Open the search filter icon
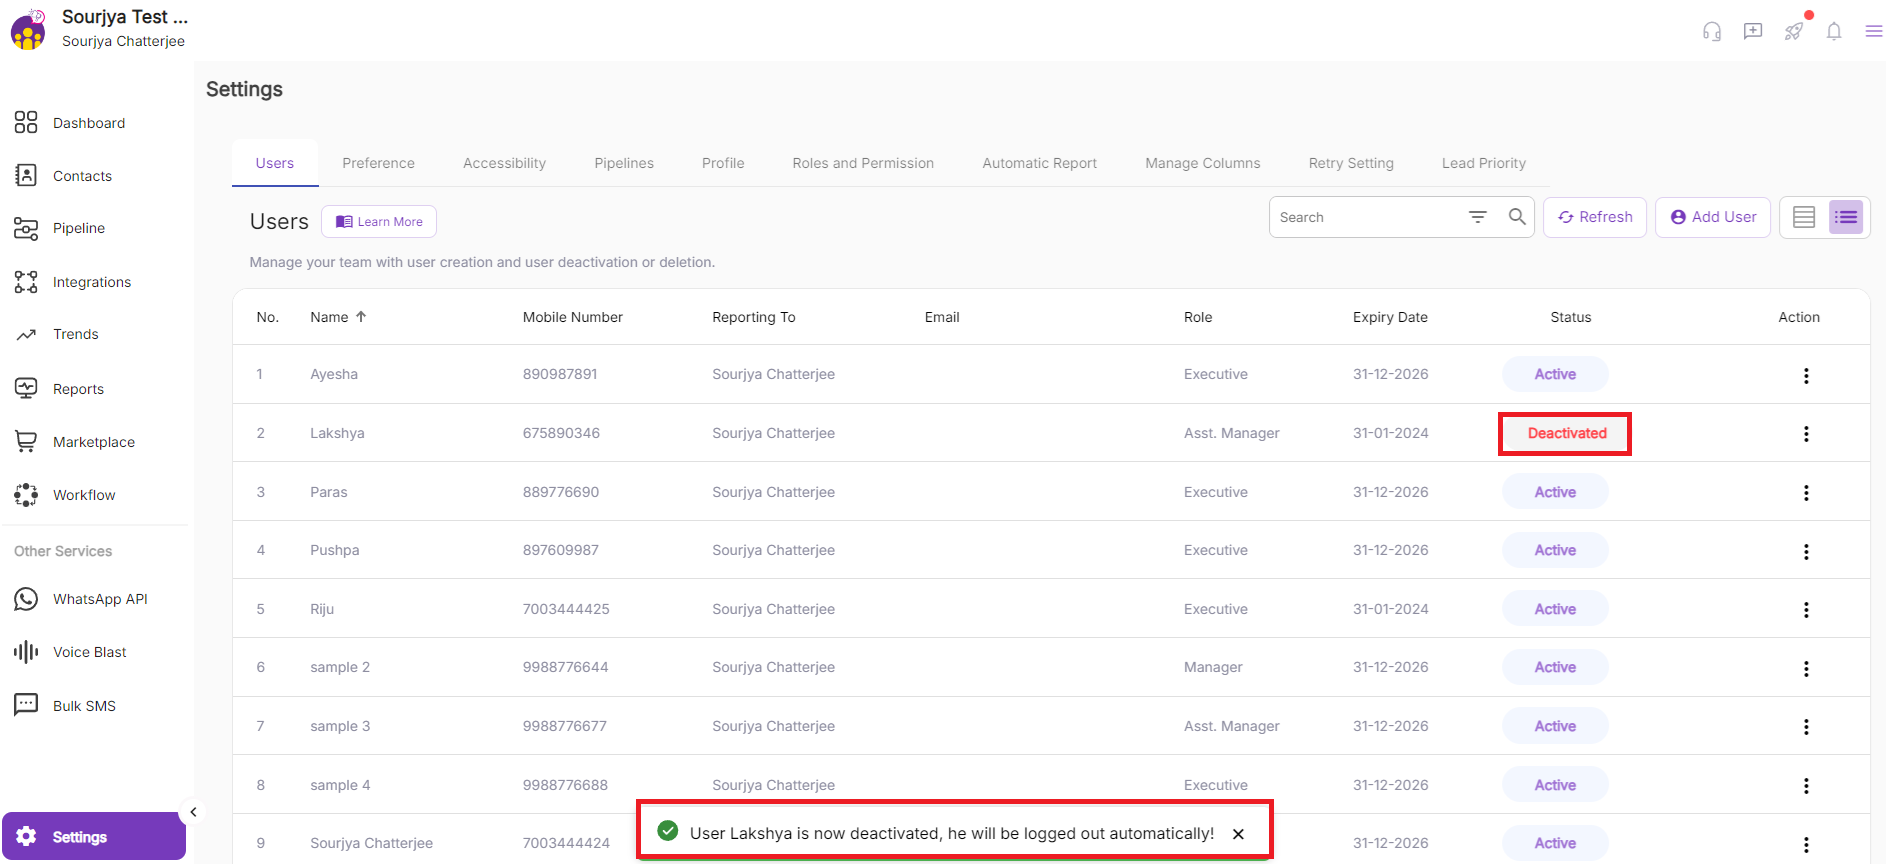The width and height of the screenshot is (1886, 864). [x=1477, y=217]
